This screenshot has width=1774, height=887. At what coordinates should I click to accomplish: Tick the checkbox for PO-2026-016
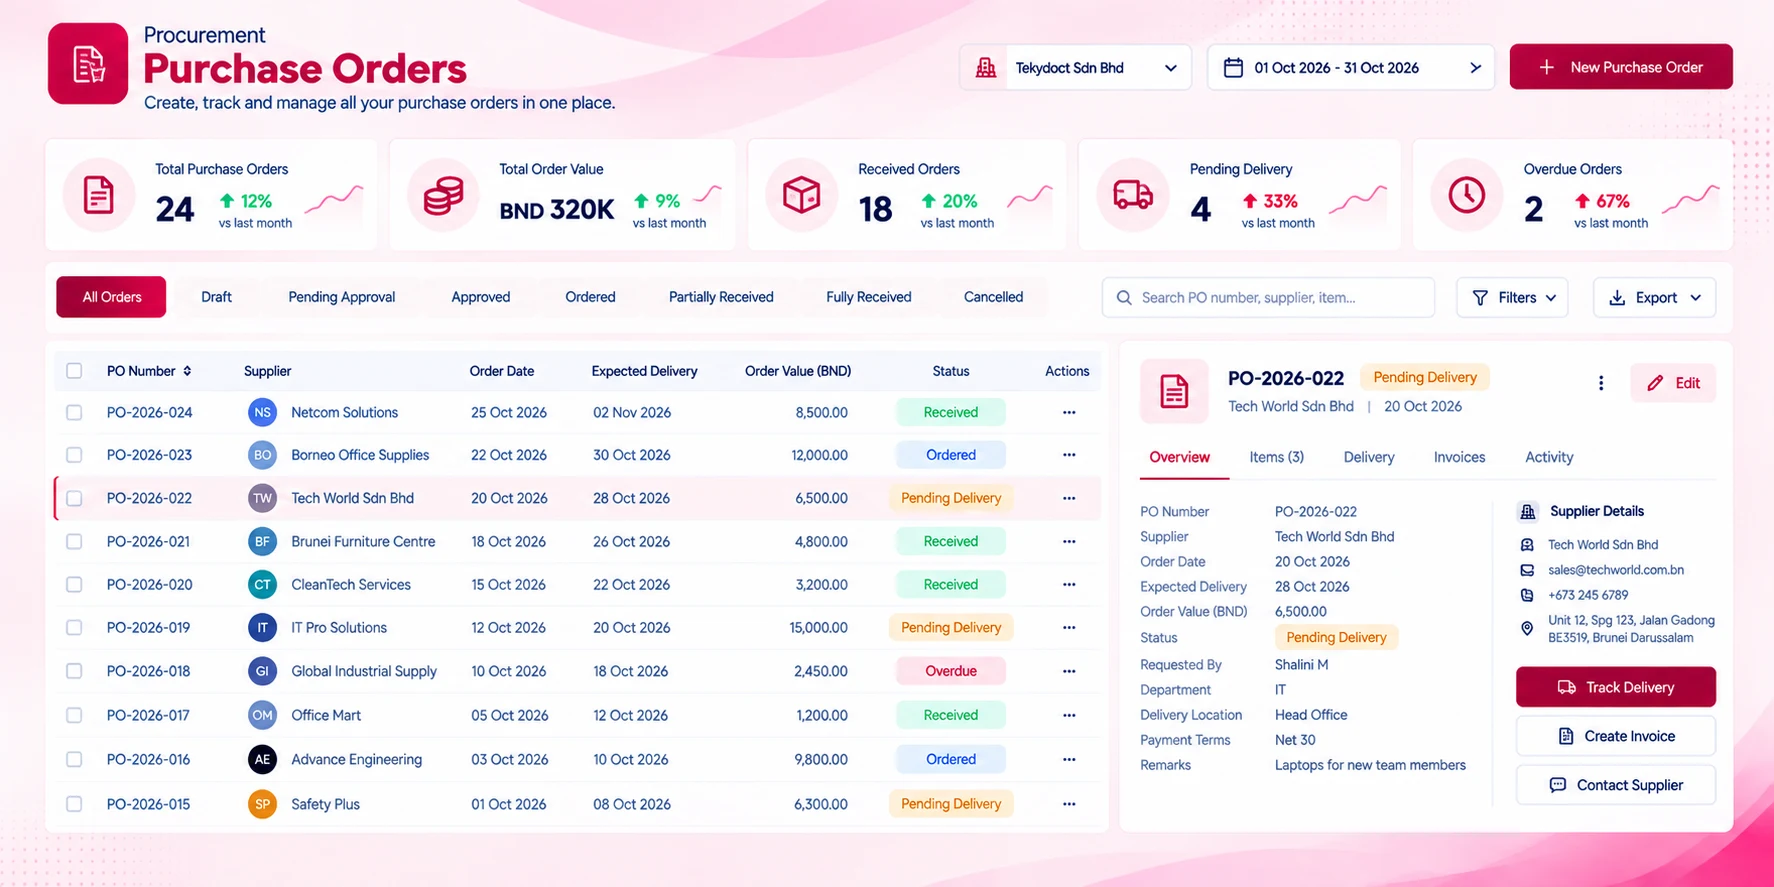[x=74, y=759]
